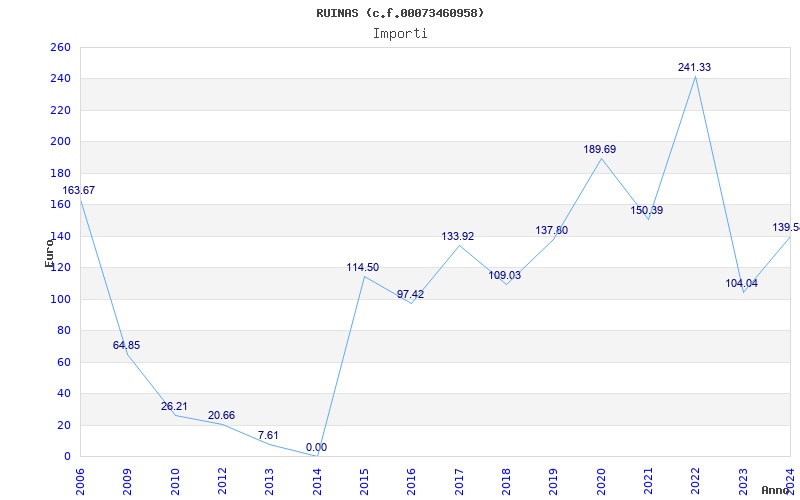Image resolution: width=800 pixels, height=500 pixels.
Task: Click the 220 y-axis tick label
Action: click(x=60, y=110)
